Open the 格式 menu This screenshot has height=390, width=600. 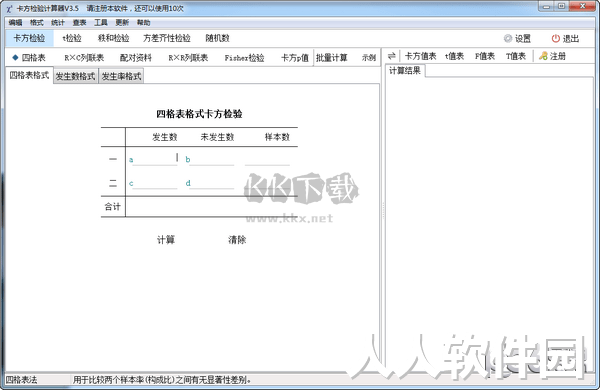37,23
